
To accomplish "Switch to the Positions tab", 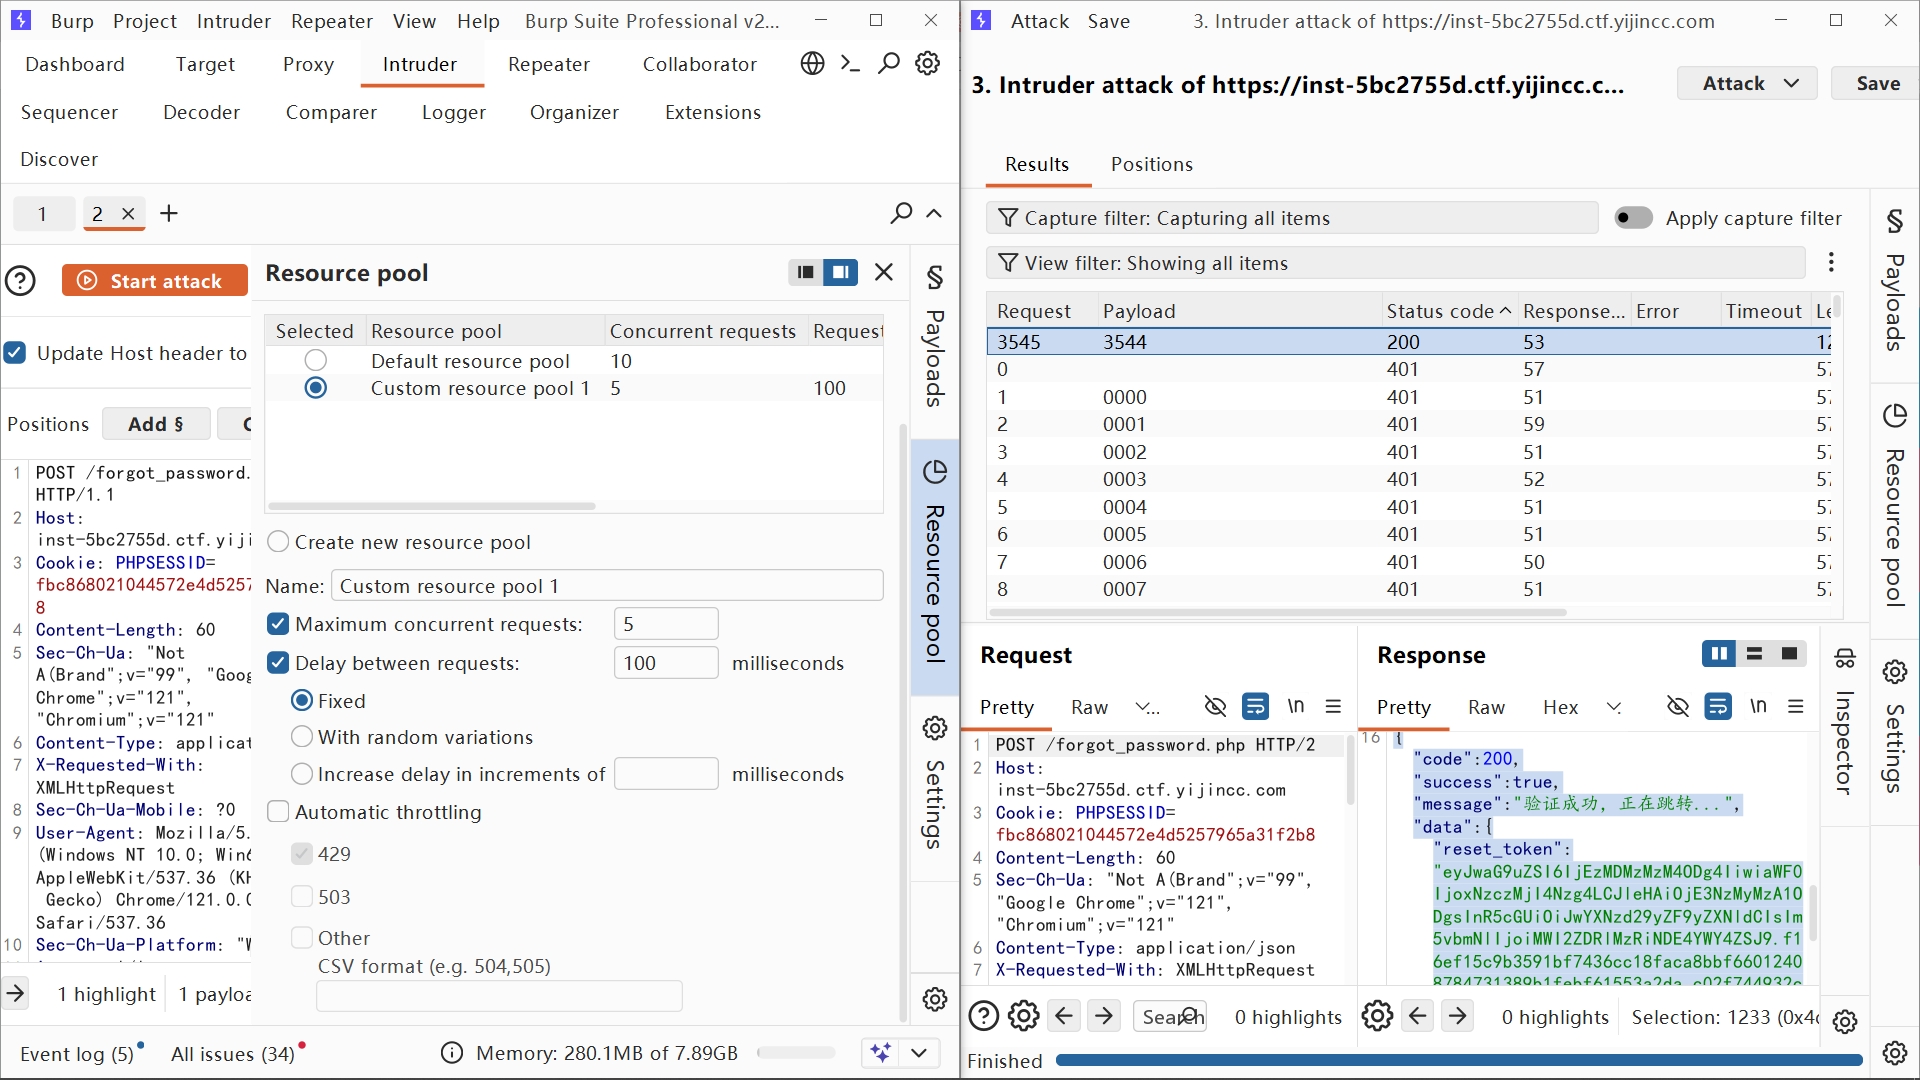I will [x=1151, y=164].
